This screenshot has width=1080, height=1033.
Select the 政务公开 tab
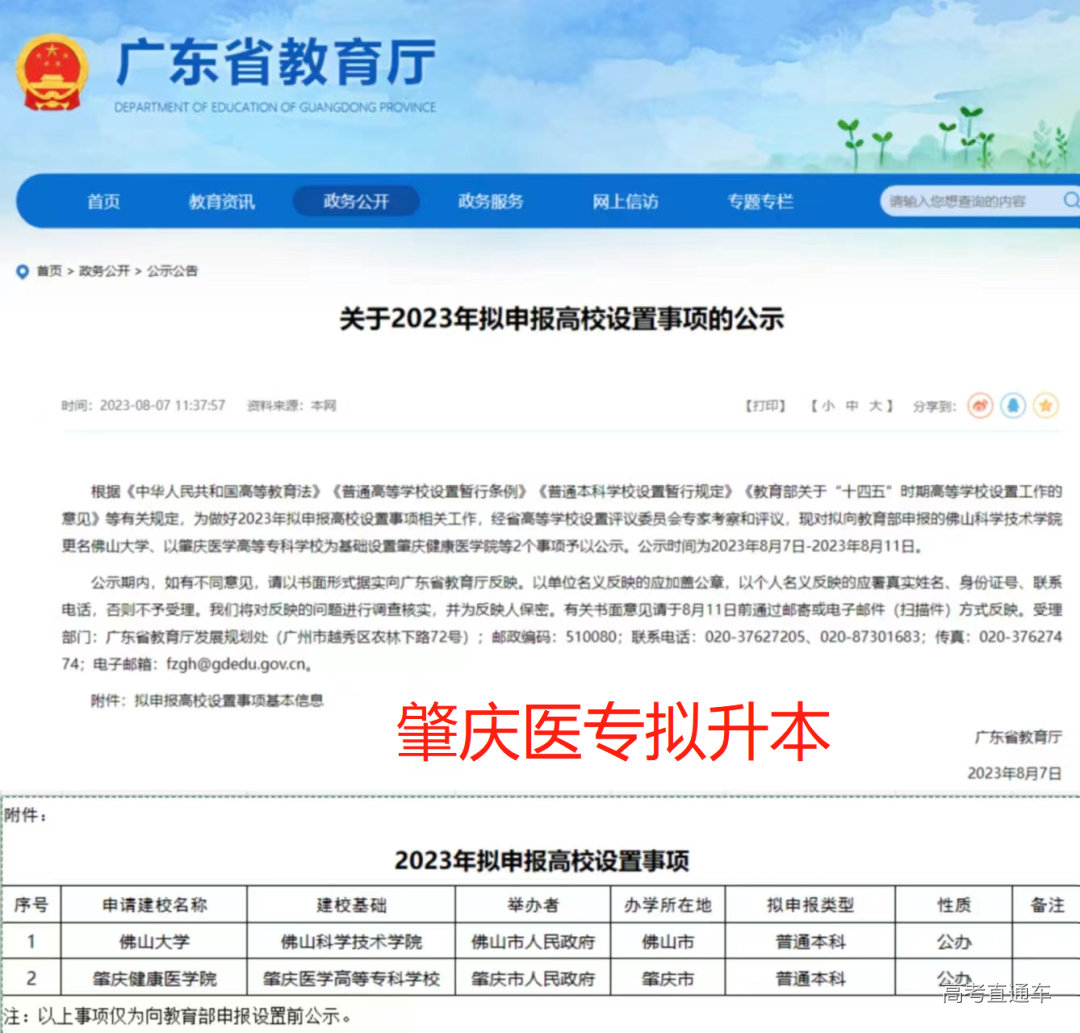pyautogui.click(x=355, y=201)
